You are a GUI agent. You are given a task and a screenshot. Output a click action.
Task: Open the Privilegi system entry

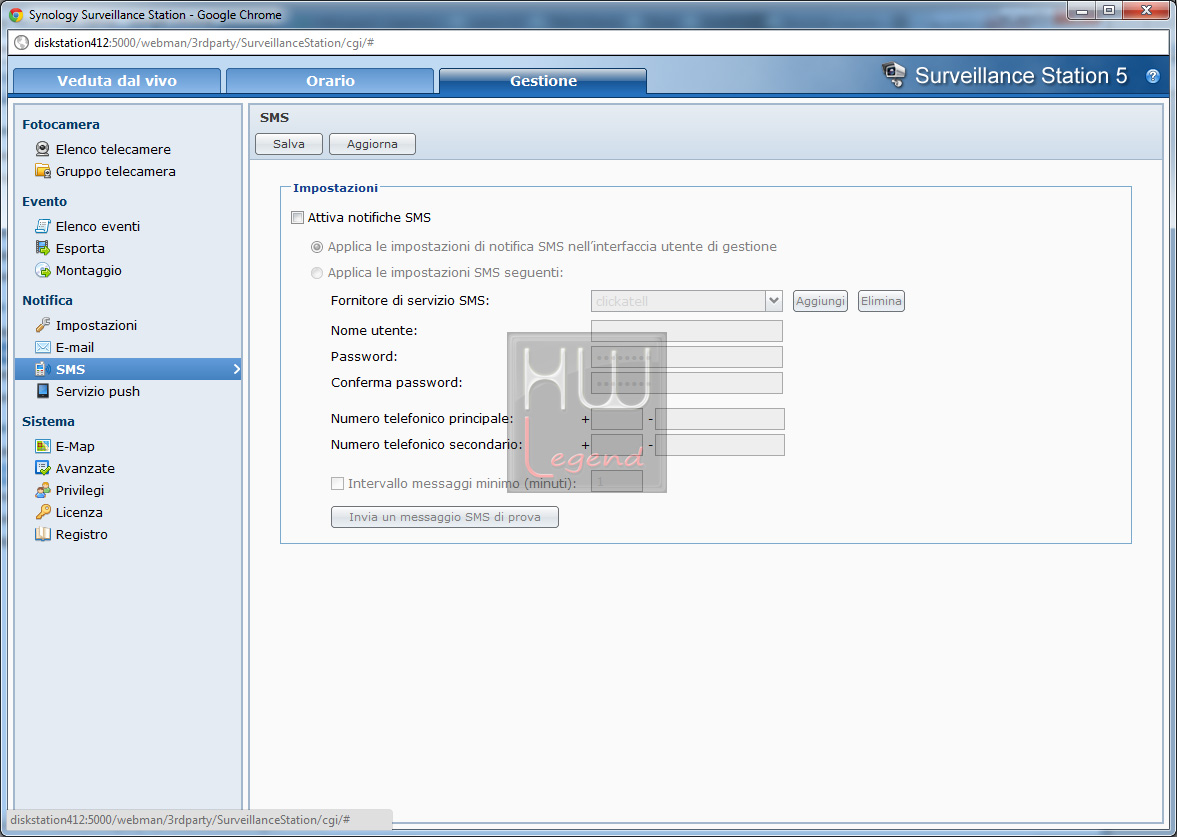click(x=80, y=490)
